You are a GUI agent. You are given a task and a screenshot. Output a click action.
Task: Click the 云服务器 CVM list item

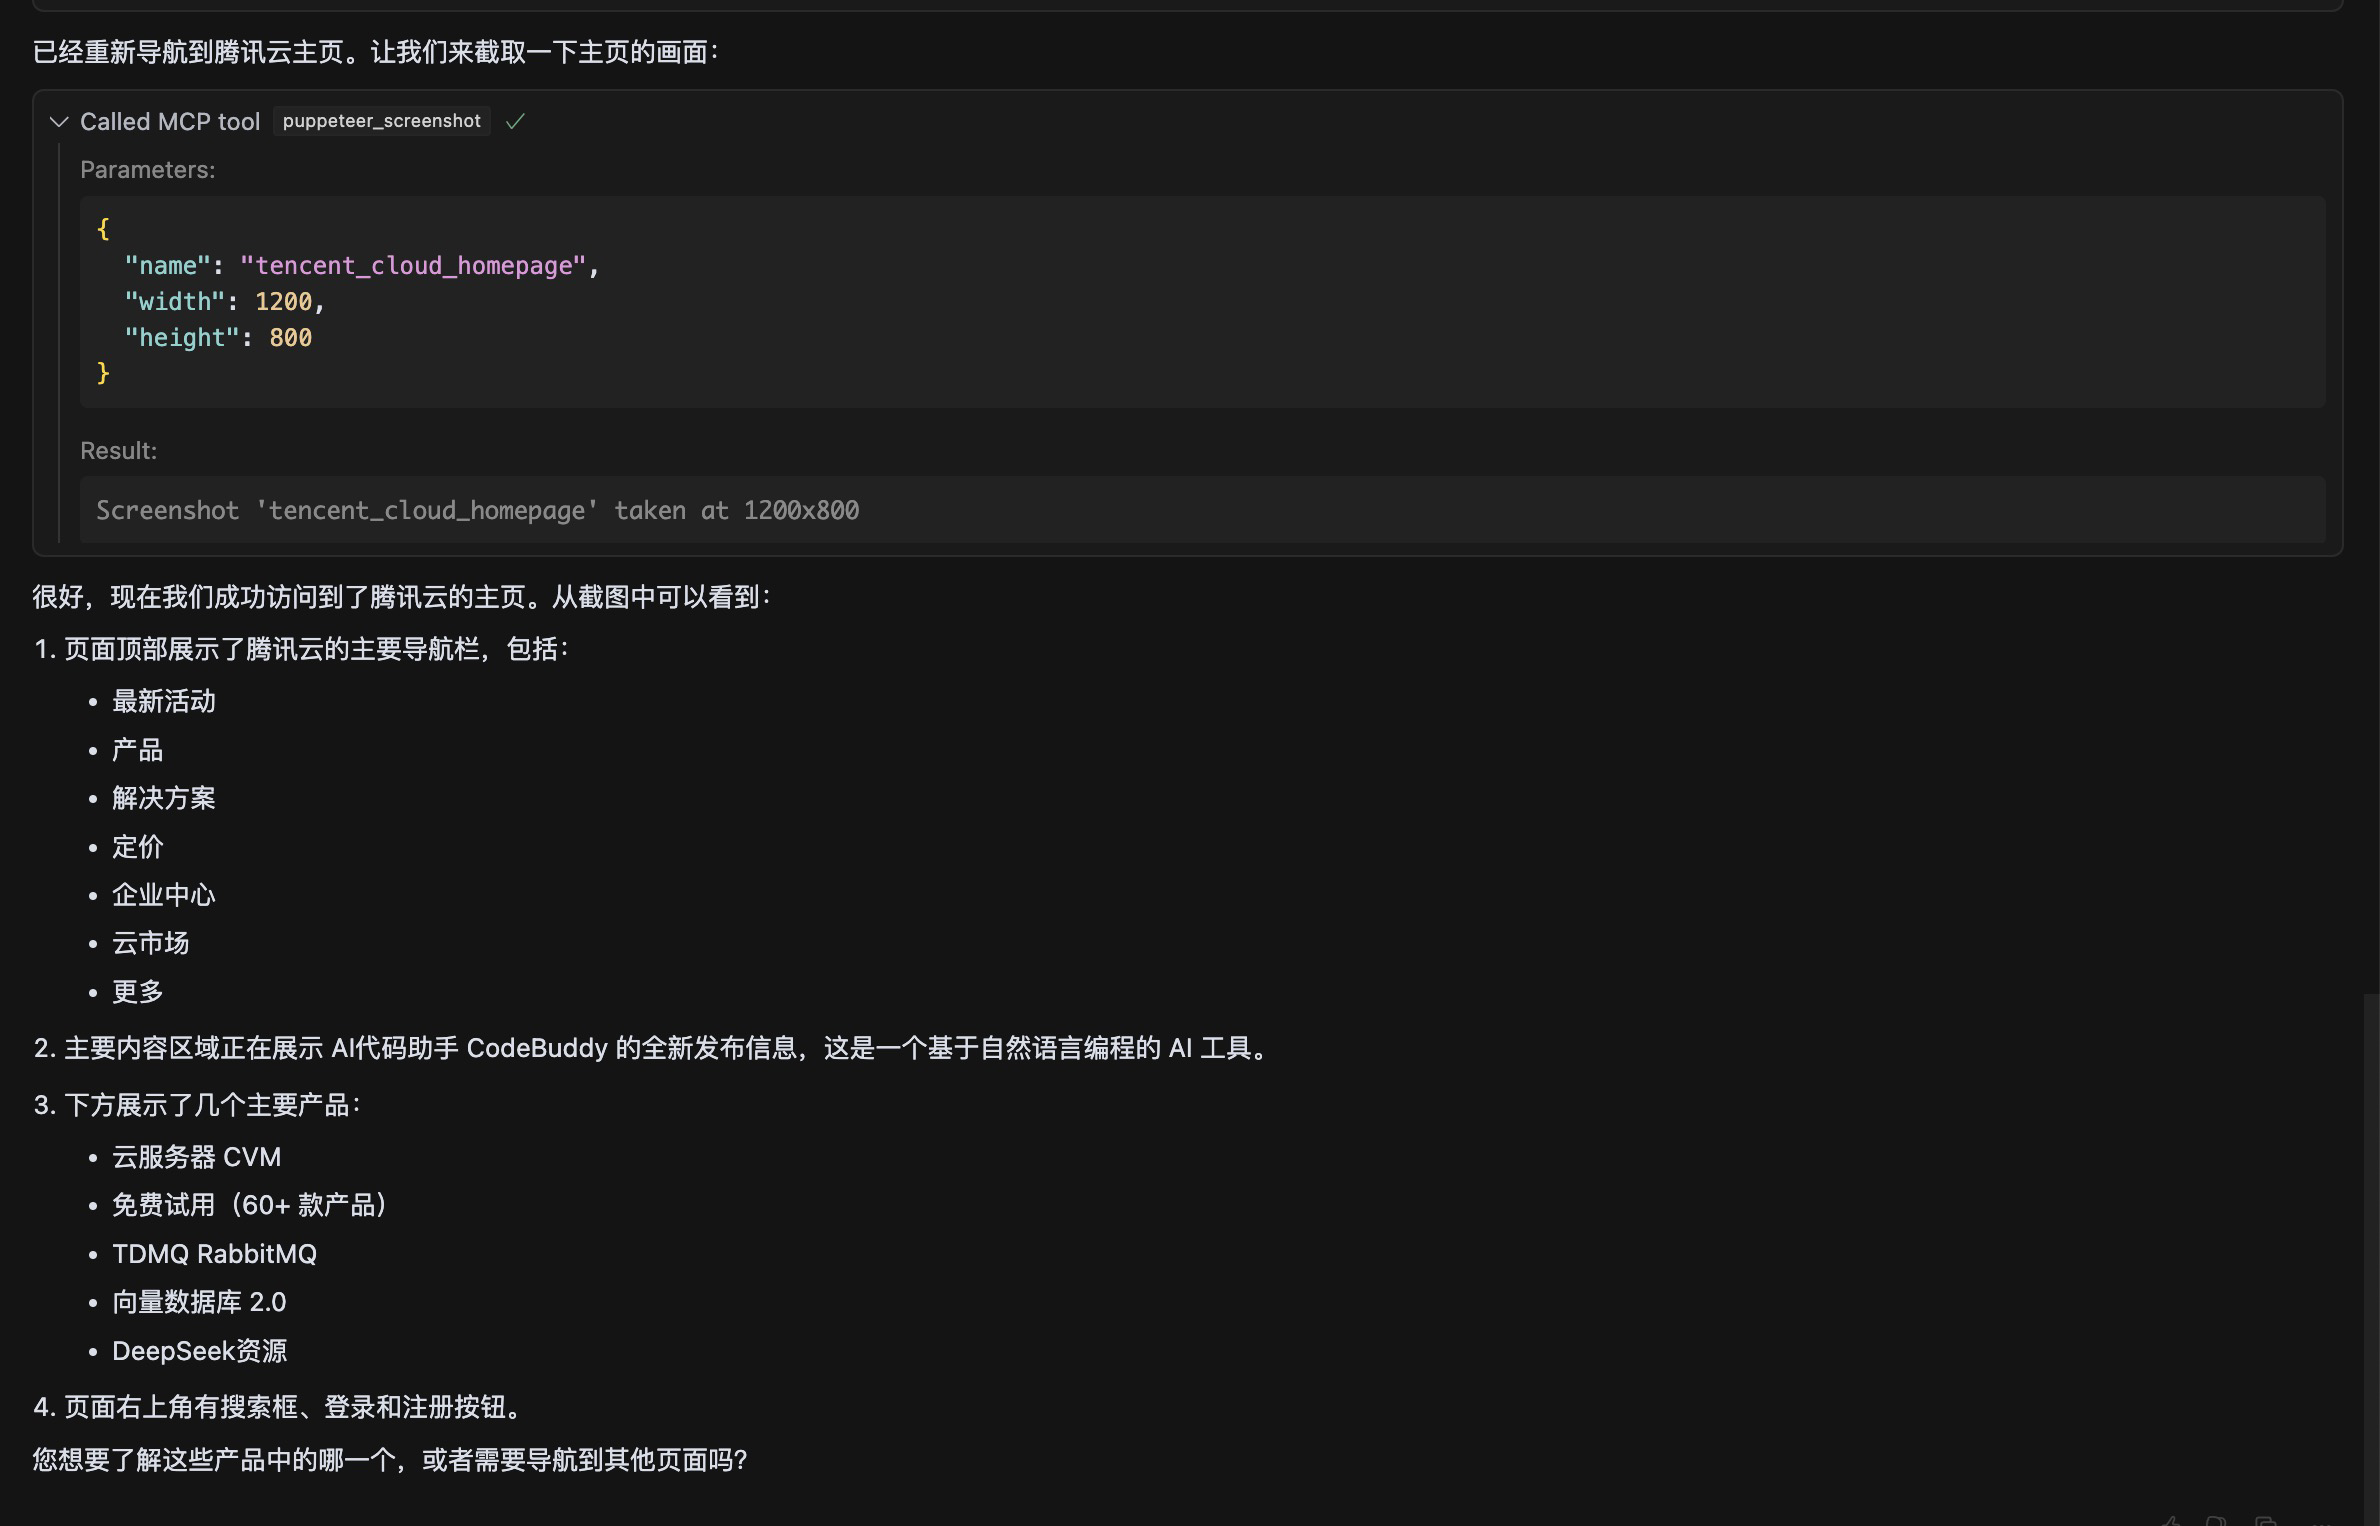196,1157
